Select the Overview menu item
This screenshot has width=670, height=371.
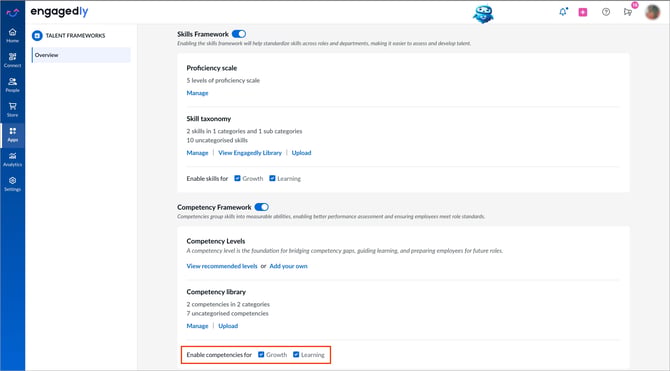(81, 55)
